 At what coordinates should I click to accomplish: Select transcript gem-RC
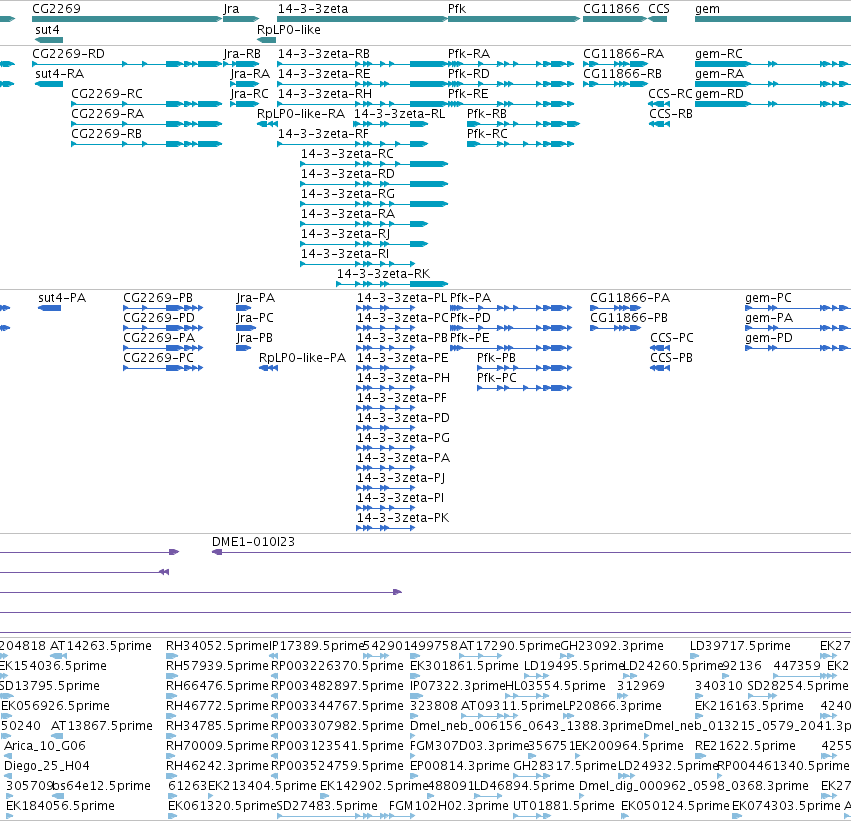coord(773,64)
